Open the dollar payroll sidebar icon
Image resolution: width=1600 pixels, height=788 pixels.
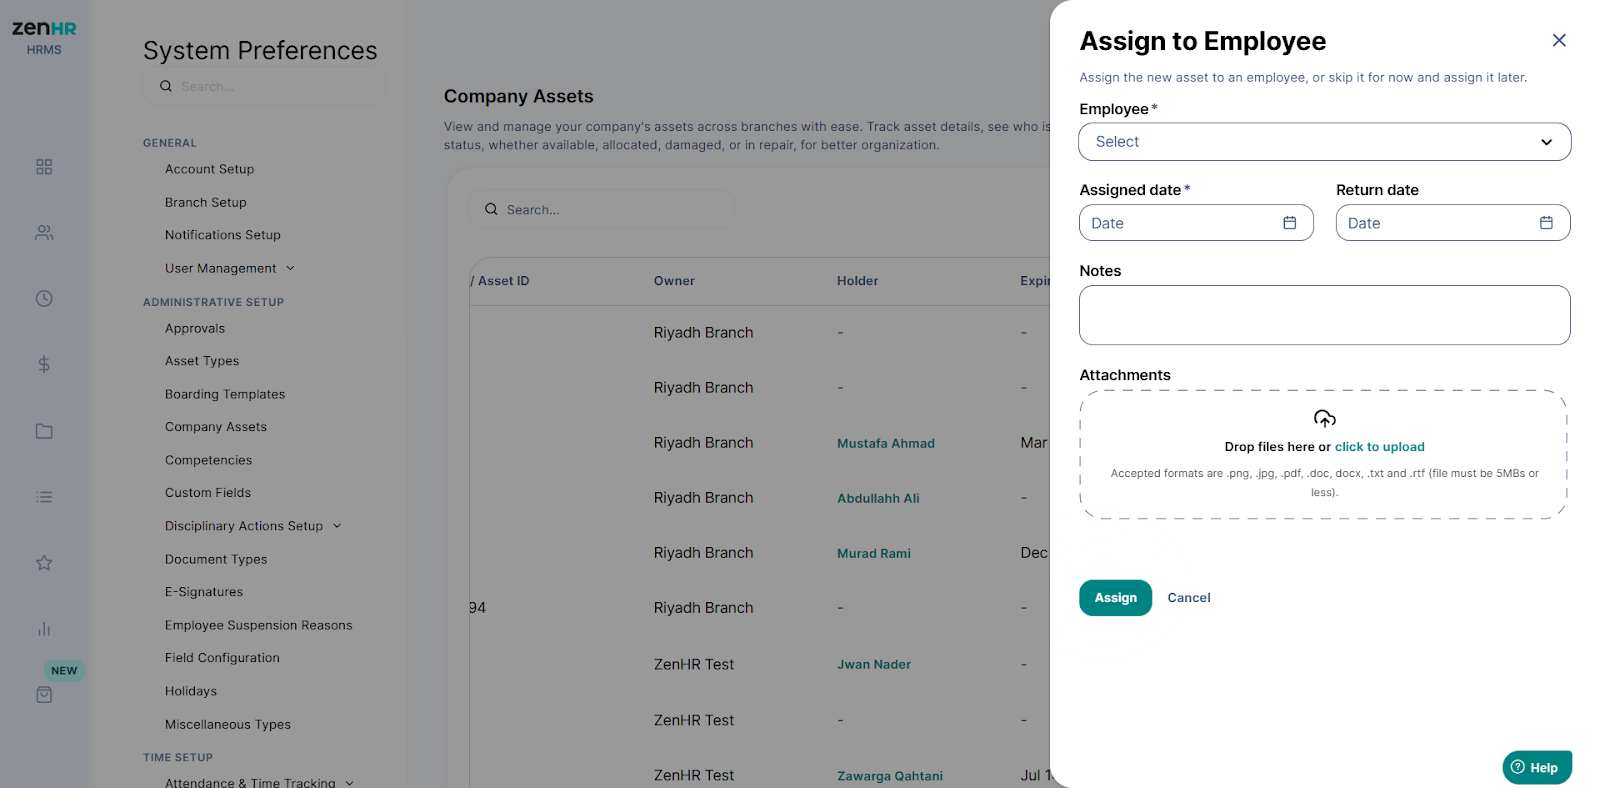(x=44, y=365)
